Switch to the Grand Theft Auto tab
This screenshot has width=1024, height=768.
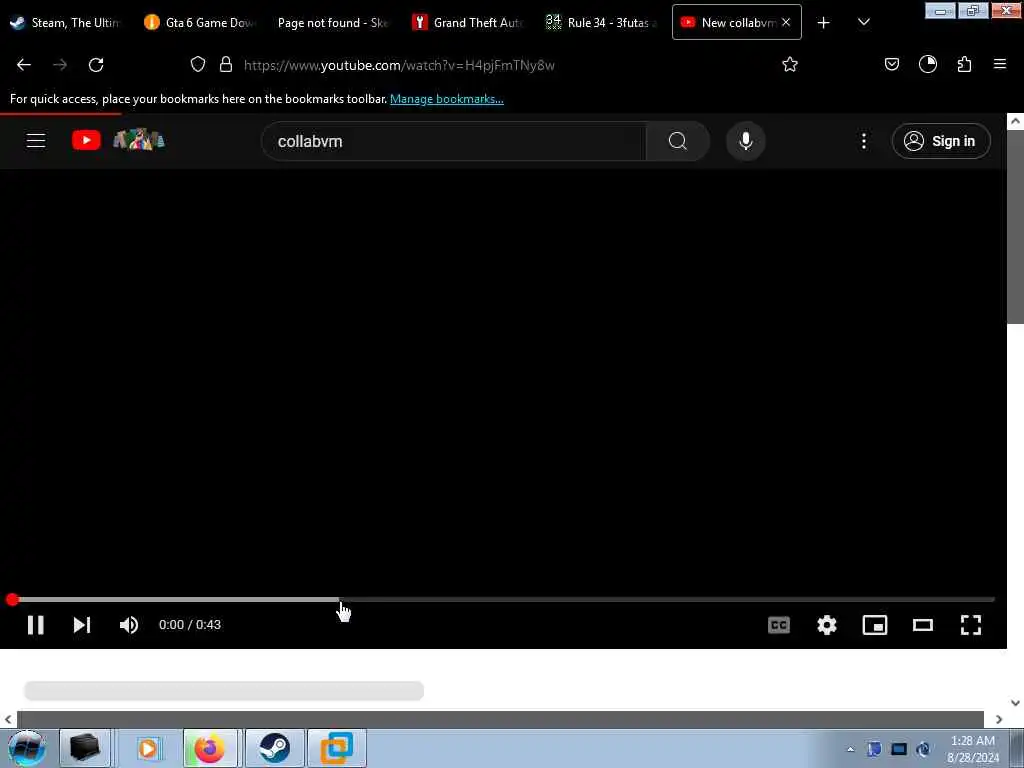(469, 23)
